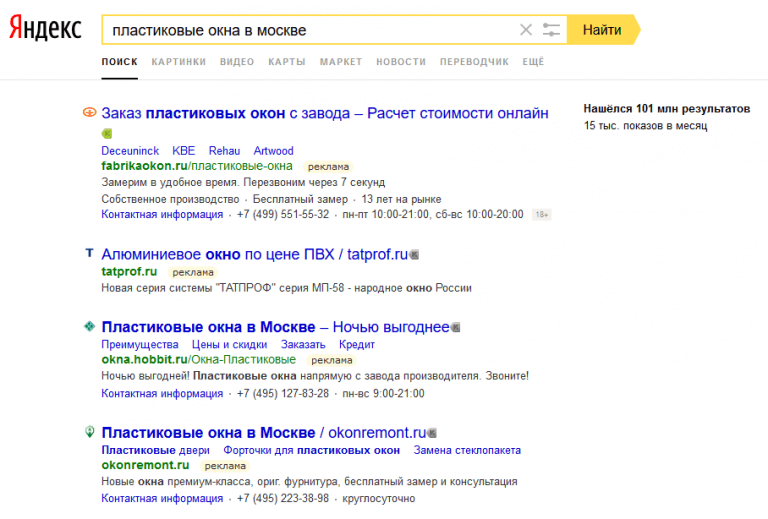Open the KBE sitelink
Image resolution: width=768 pixels, height=519 pixels.
pos(184,151)
